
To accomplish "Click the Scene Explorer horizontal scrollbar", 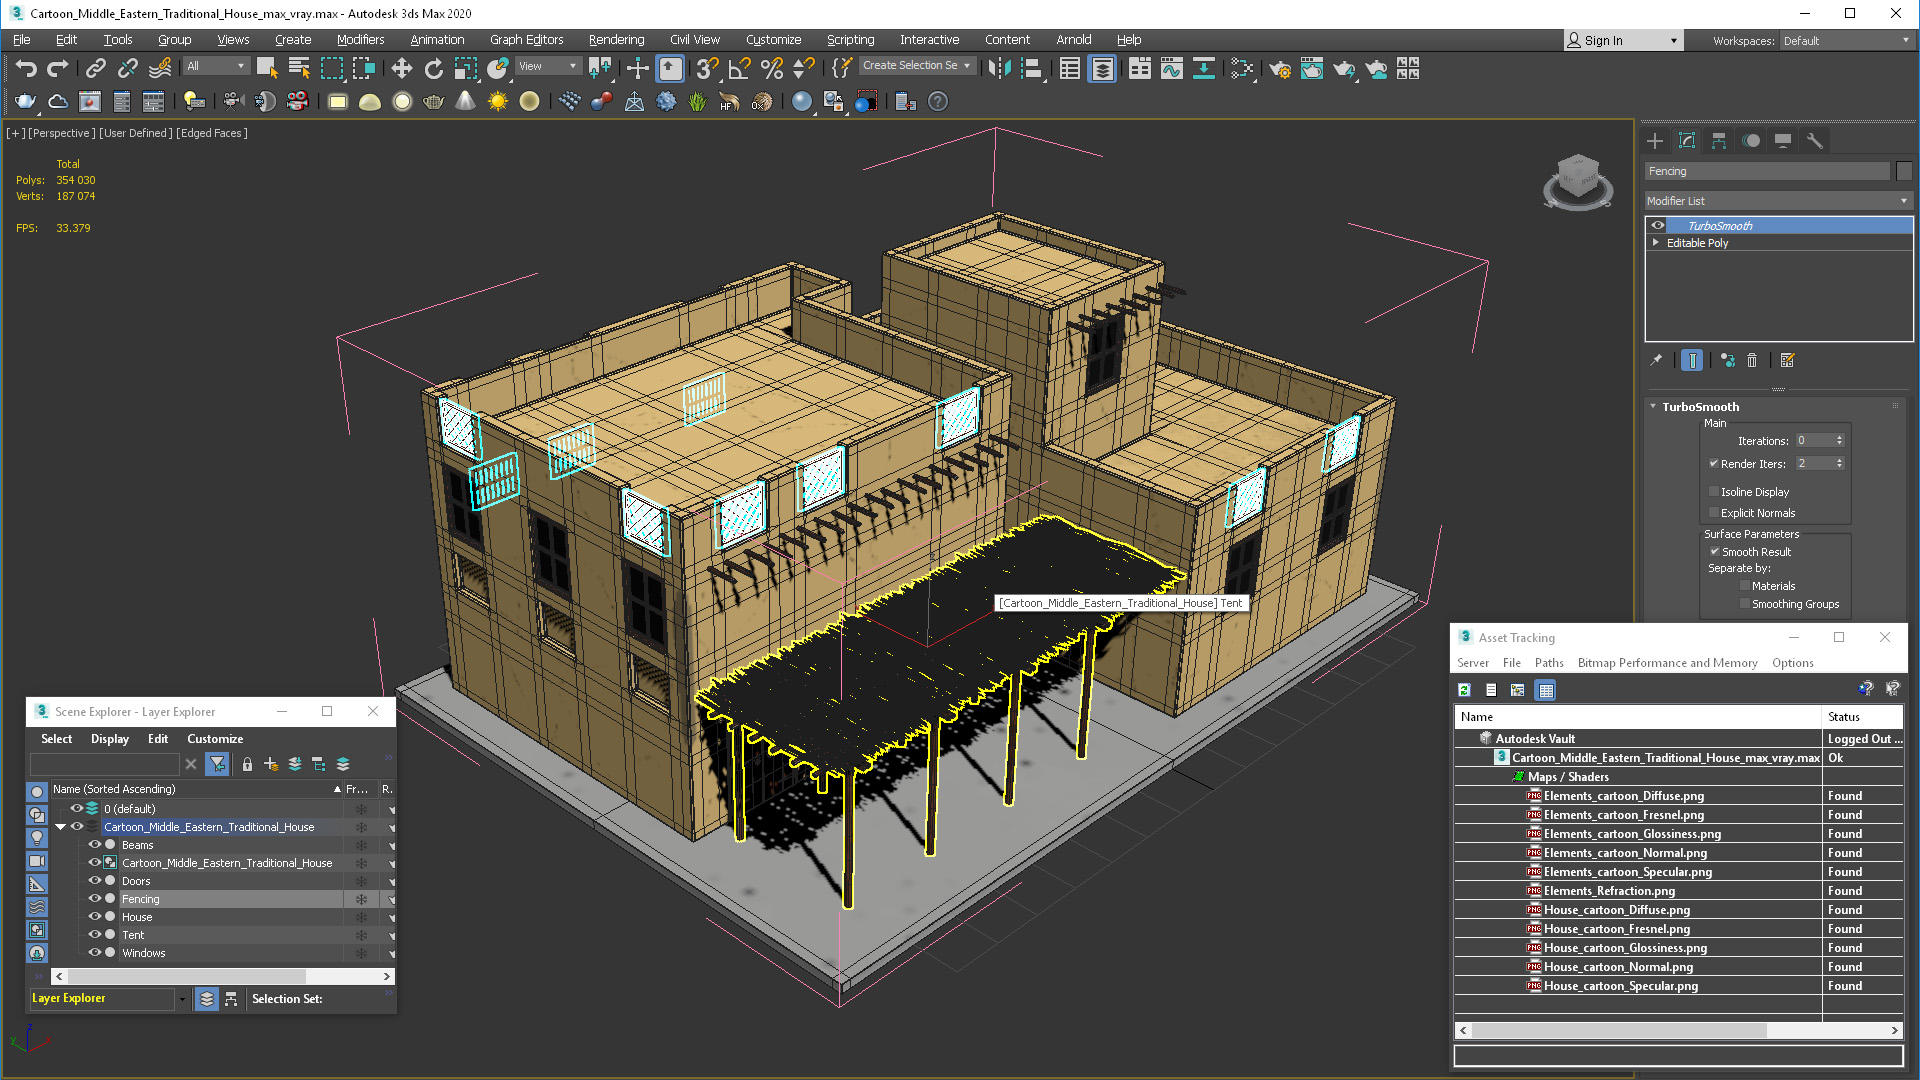I will [x=222, y=976].
